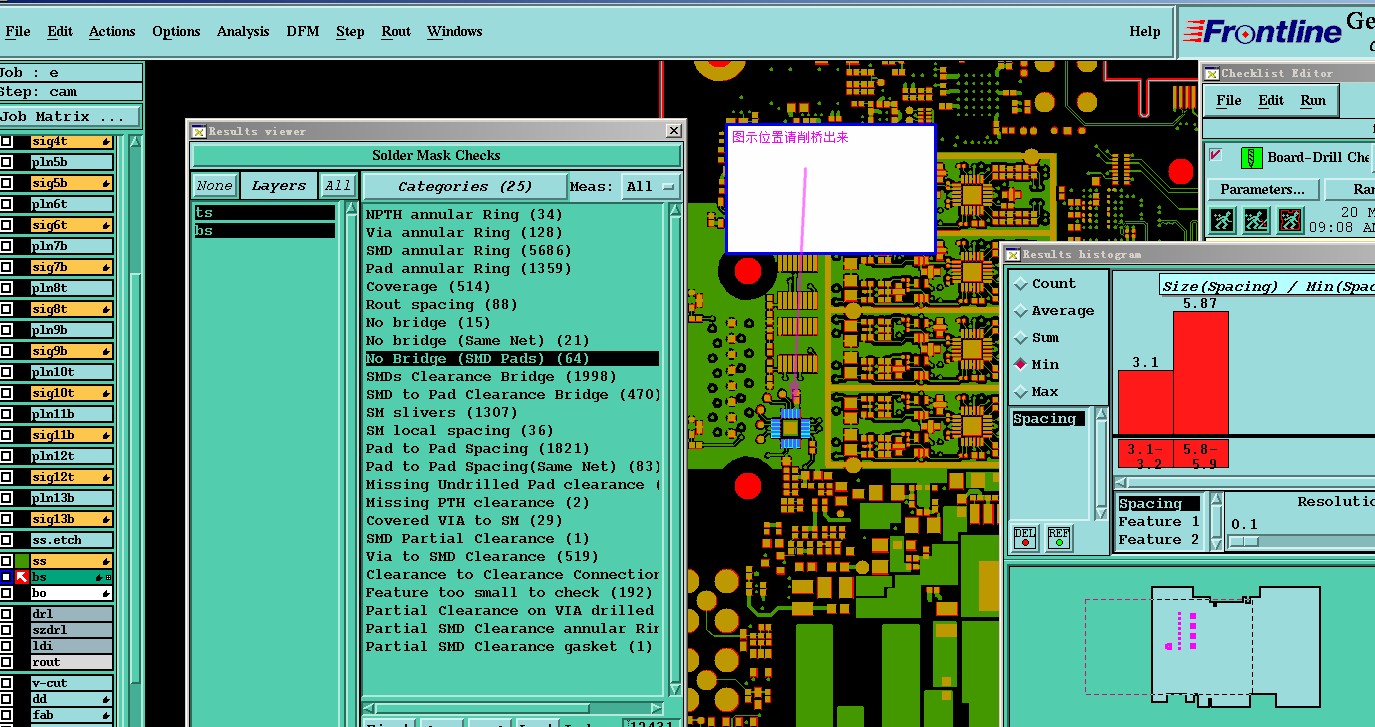Click the REF button in Results histogram
The image size is (1375, 727).
tap(1059, 539)
